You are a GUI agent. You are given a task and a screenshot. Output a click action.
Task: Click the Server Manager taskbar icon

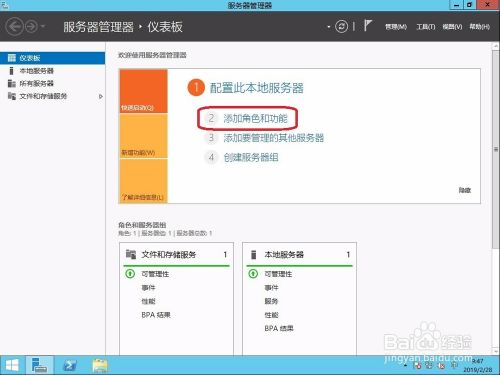click(x=40, y=365)
